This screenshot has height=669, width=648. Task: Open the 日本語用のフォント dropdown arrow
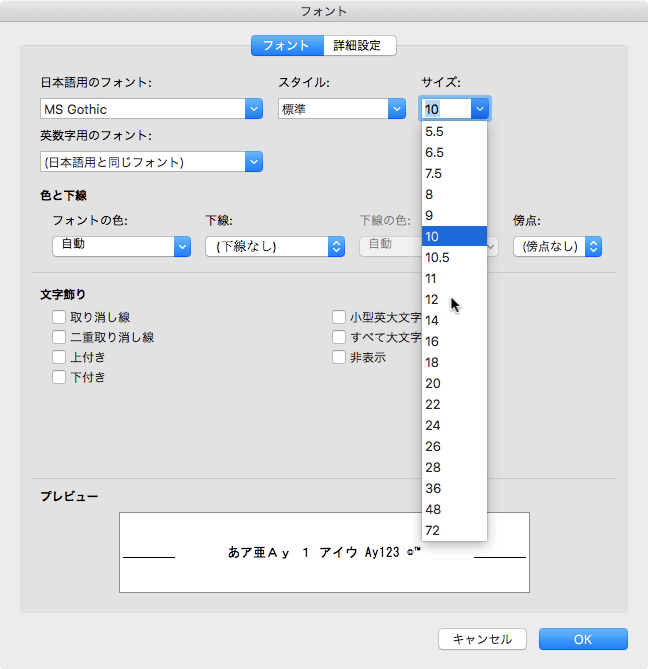tap(253, 109)
